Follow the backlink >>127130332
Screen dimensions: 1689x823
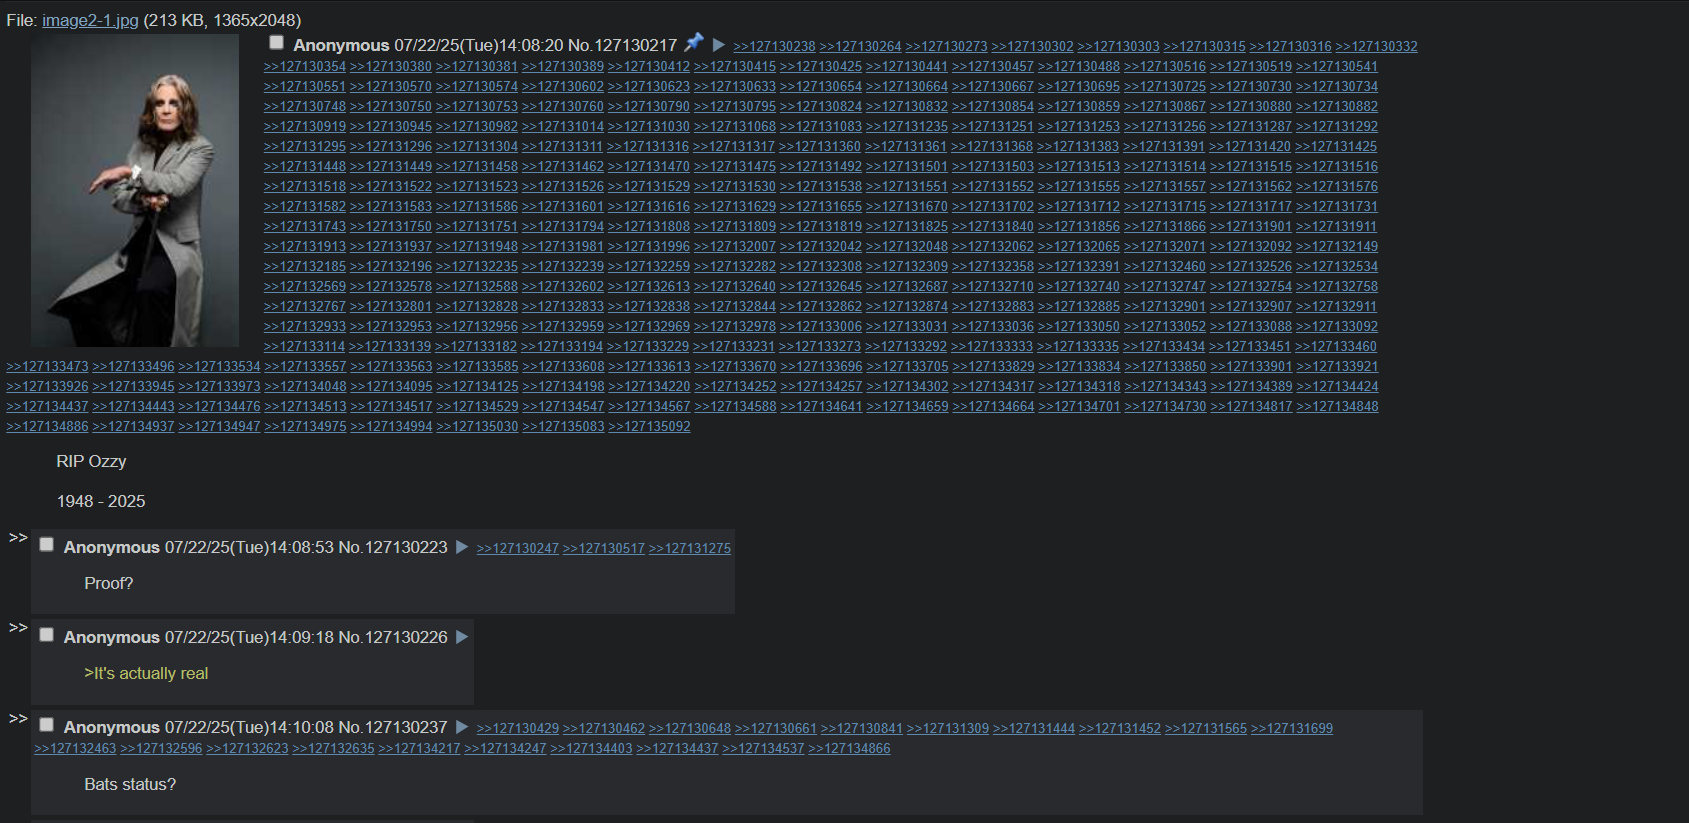[1376, 47]
